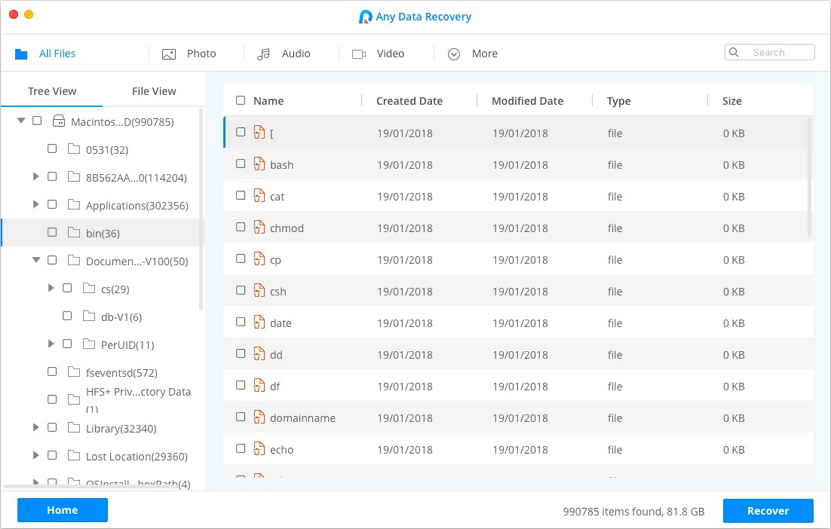Switch to the Tree View tab
Image resolution: width=831 pixels, height=529 pixels.
[52, 91]
